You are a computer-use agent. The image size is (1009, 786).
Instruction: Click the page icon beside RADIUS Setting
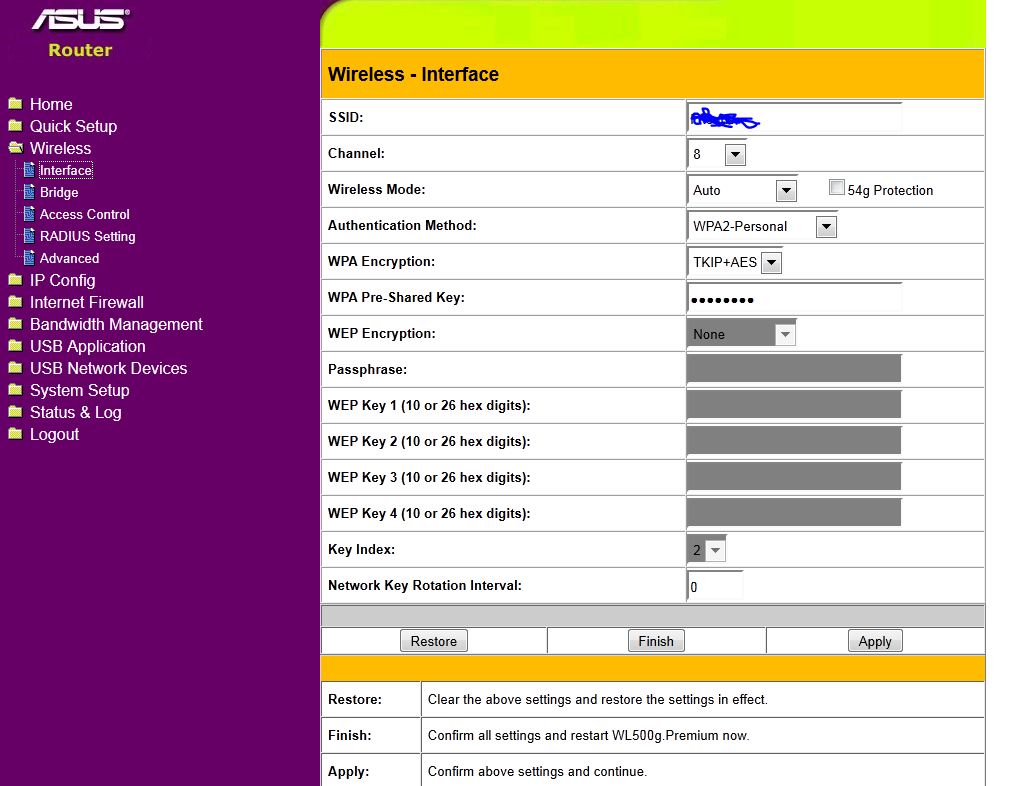click(x=29, y=236)
